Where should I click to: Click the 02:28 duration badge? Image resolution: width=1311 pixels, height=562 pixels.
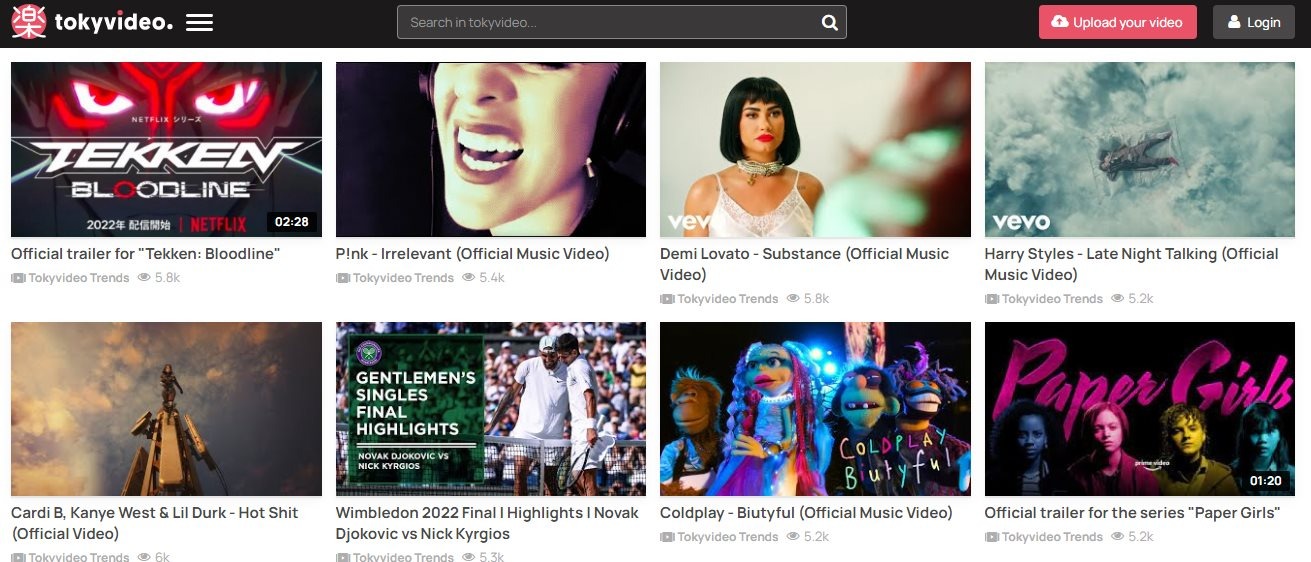coord(292,221)
